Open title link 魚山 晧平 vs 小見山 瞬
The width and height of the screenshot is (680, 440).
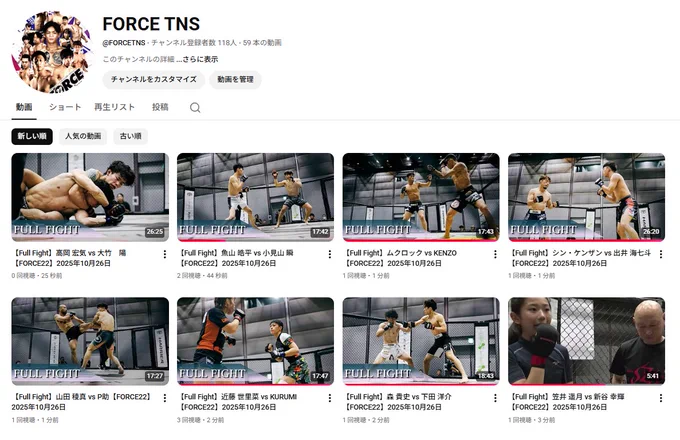coord(235,258)
